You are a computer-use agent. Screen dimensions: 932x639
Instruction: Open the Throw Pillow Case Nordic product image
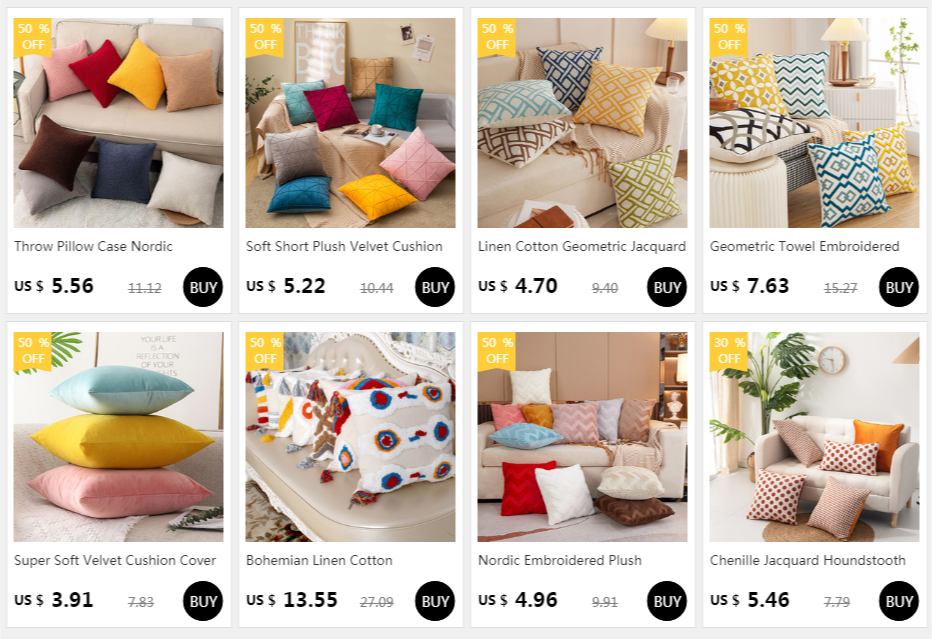tap(118, 122)
